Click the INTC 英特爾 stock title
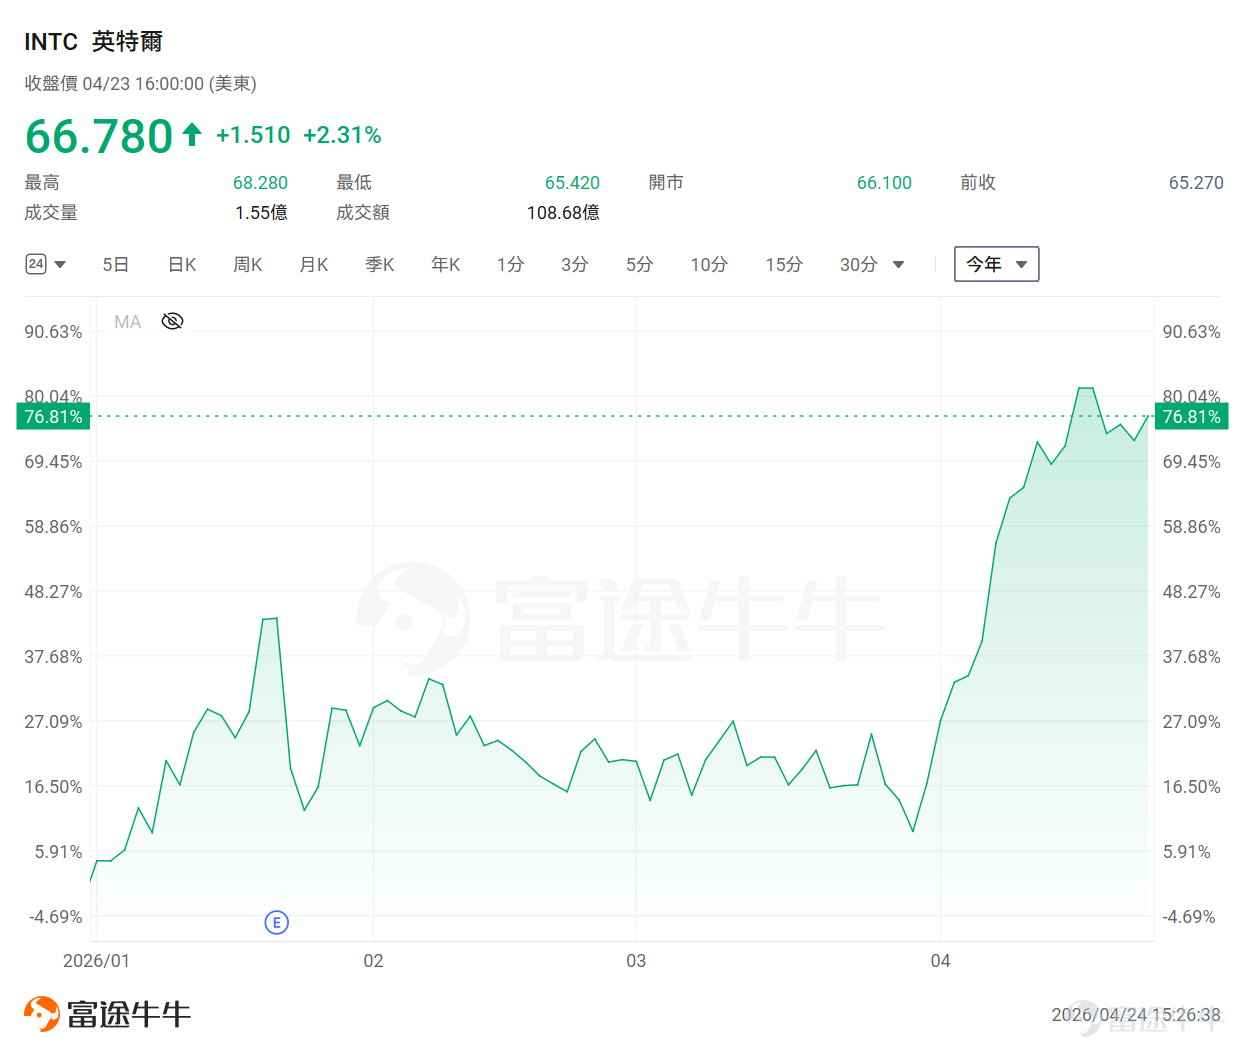Screen dimensions: 1245x1055 93,41
